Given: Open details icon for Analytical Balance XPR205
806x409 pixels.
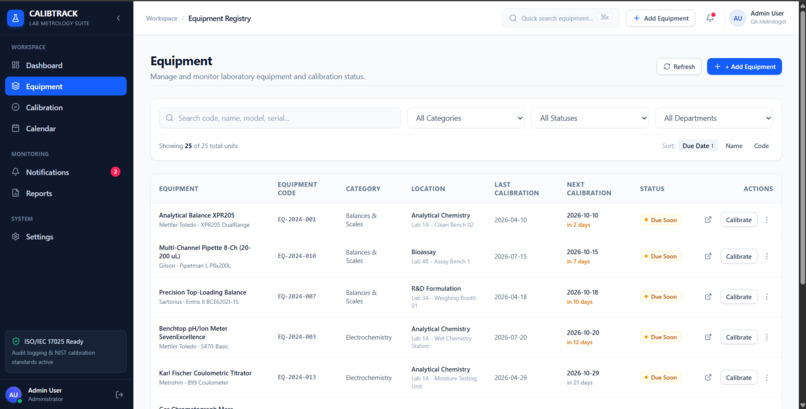Looking at the screenshot, I should tap(708, 219).
